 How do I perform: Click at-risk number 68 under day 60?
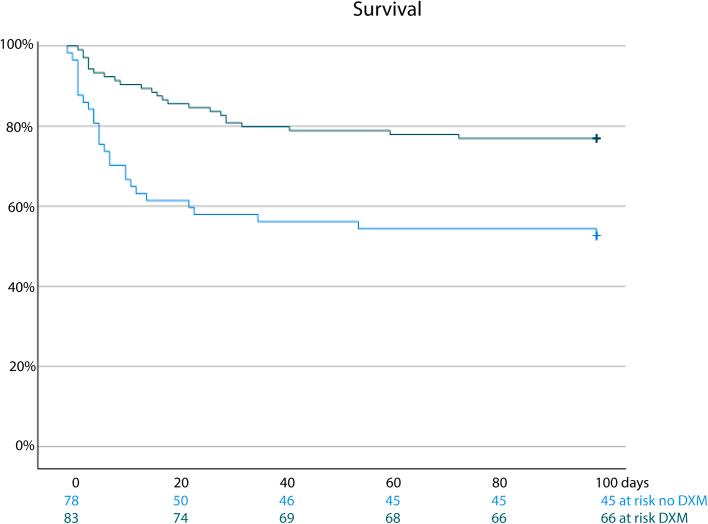pos(393,518)
